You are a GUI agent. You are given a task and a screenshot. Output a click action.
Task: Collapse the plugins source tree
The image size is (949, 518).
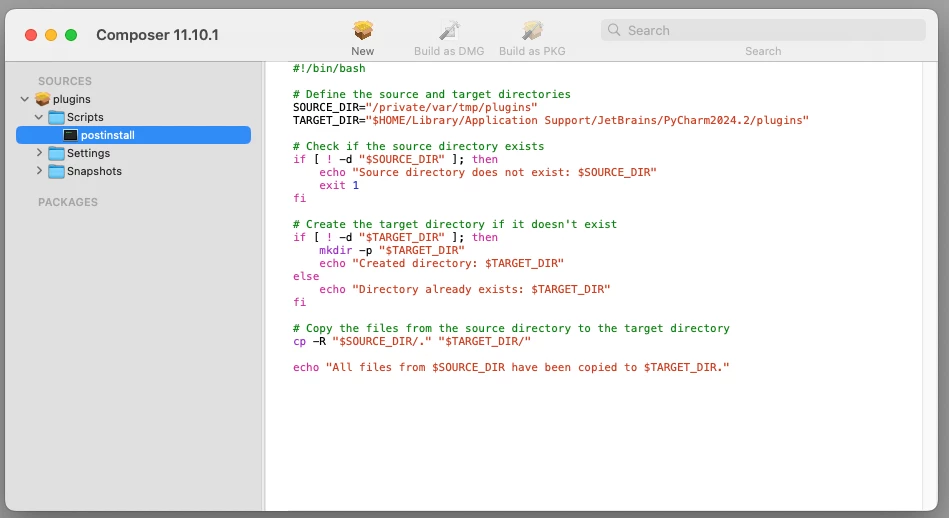click(x=25, y=99)
